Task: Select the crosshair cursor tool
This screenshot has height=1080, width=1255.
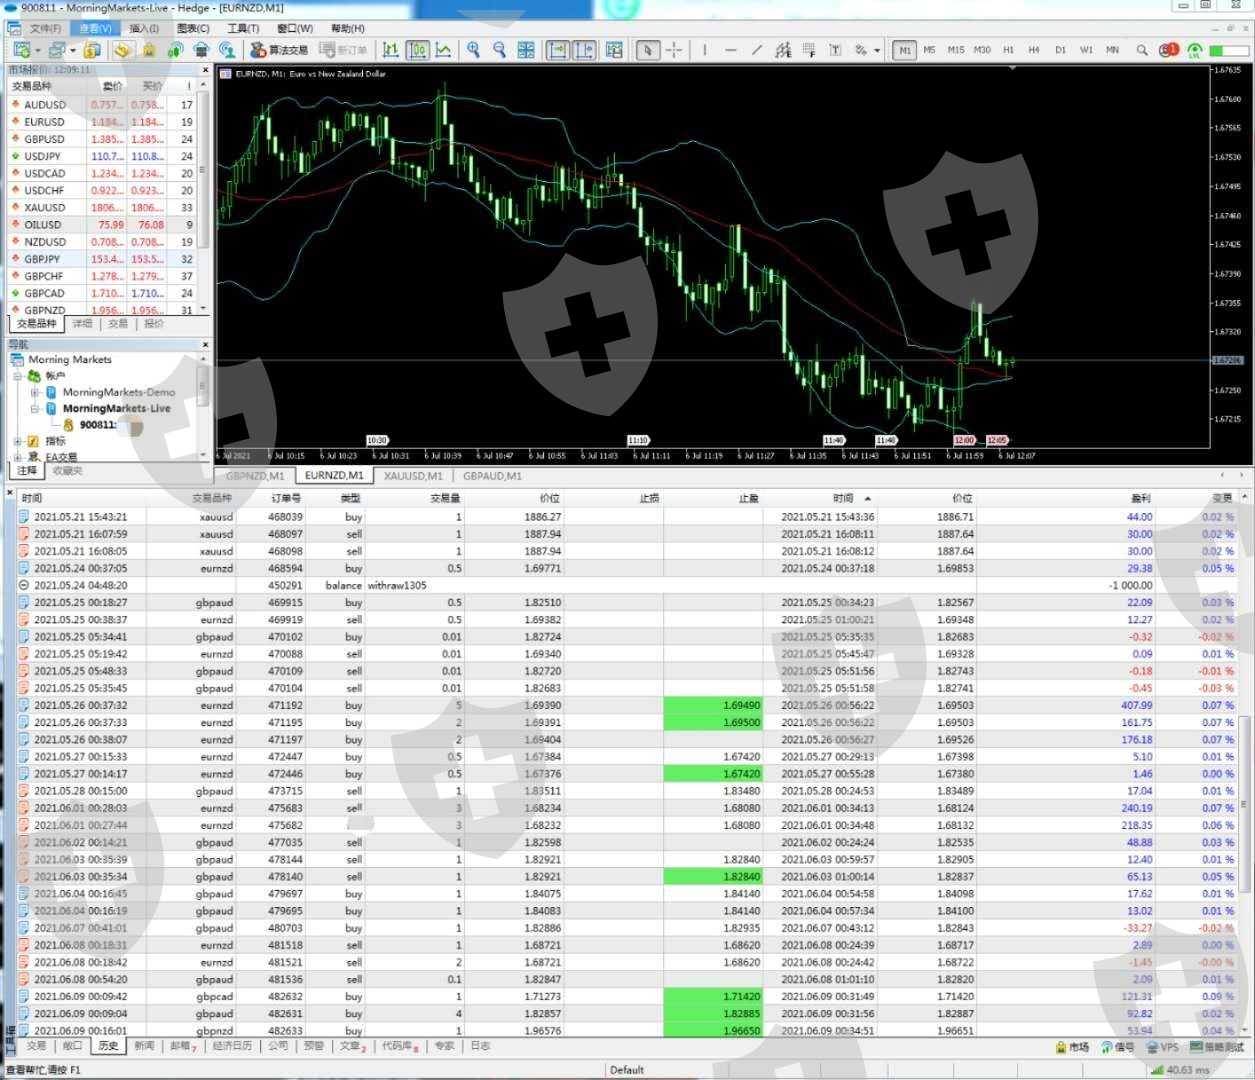Action: tap(675, 50)
